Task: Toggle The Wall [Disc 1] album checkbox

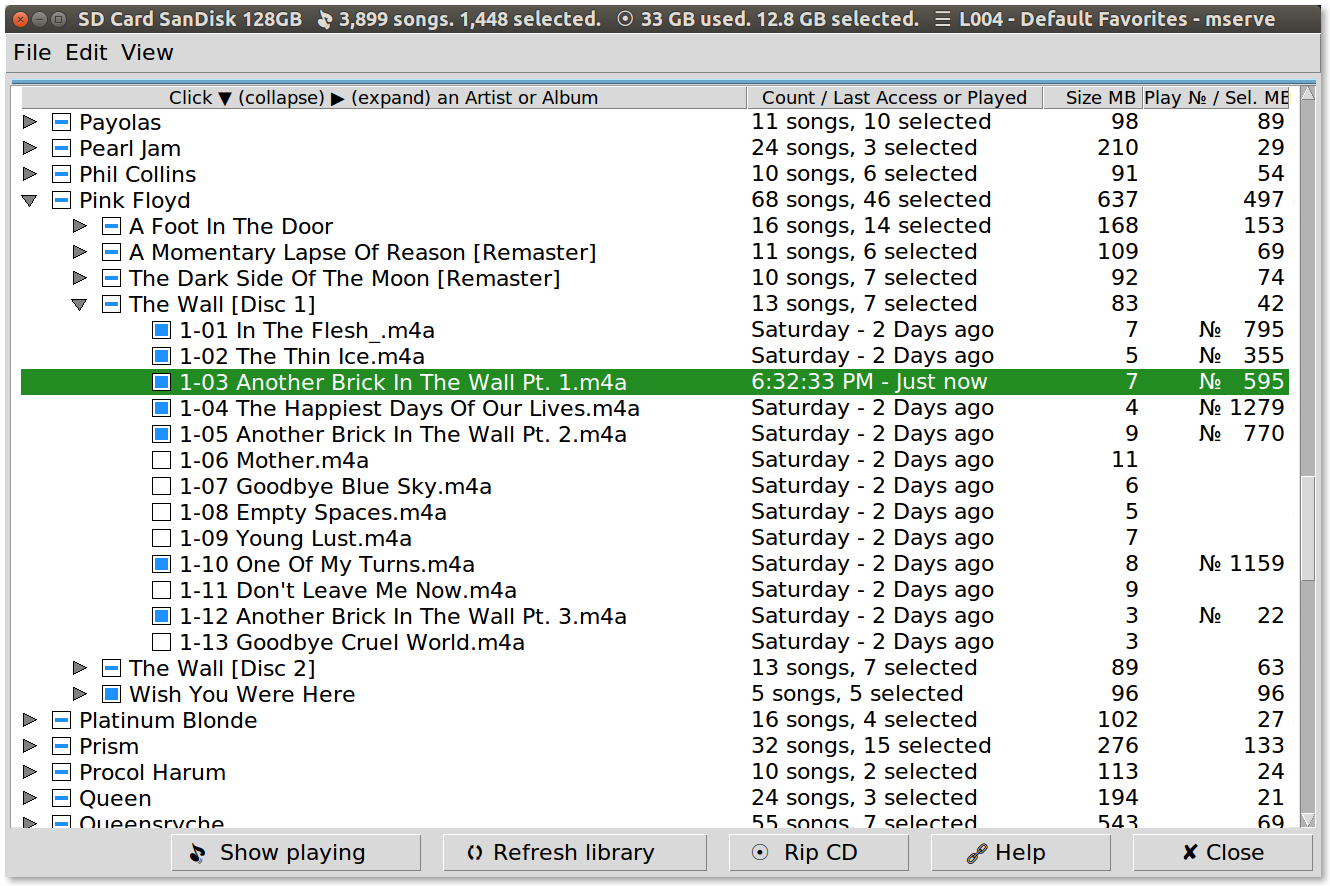Action: coord(111,304)
